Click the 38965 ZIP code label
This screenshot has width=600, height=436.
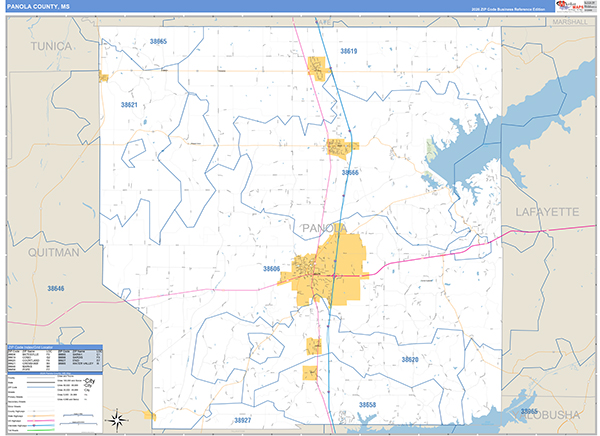point(158,41)
